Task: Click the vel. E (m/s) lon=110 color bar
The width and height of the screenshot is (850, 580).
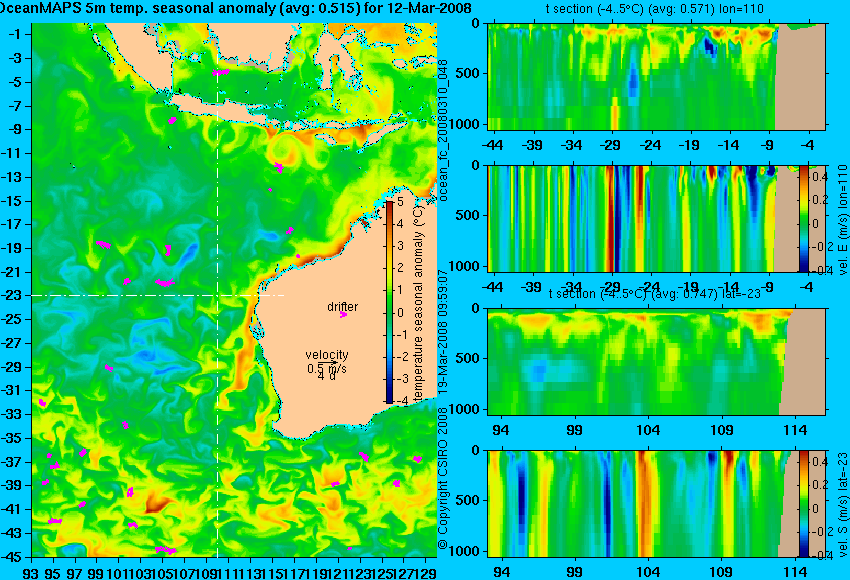Action: (x=803, y=218)
